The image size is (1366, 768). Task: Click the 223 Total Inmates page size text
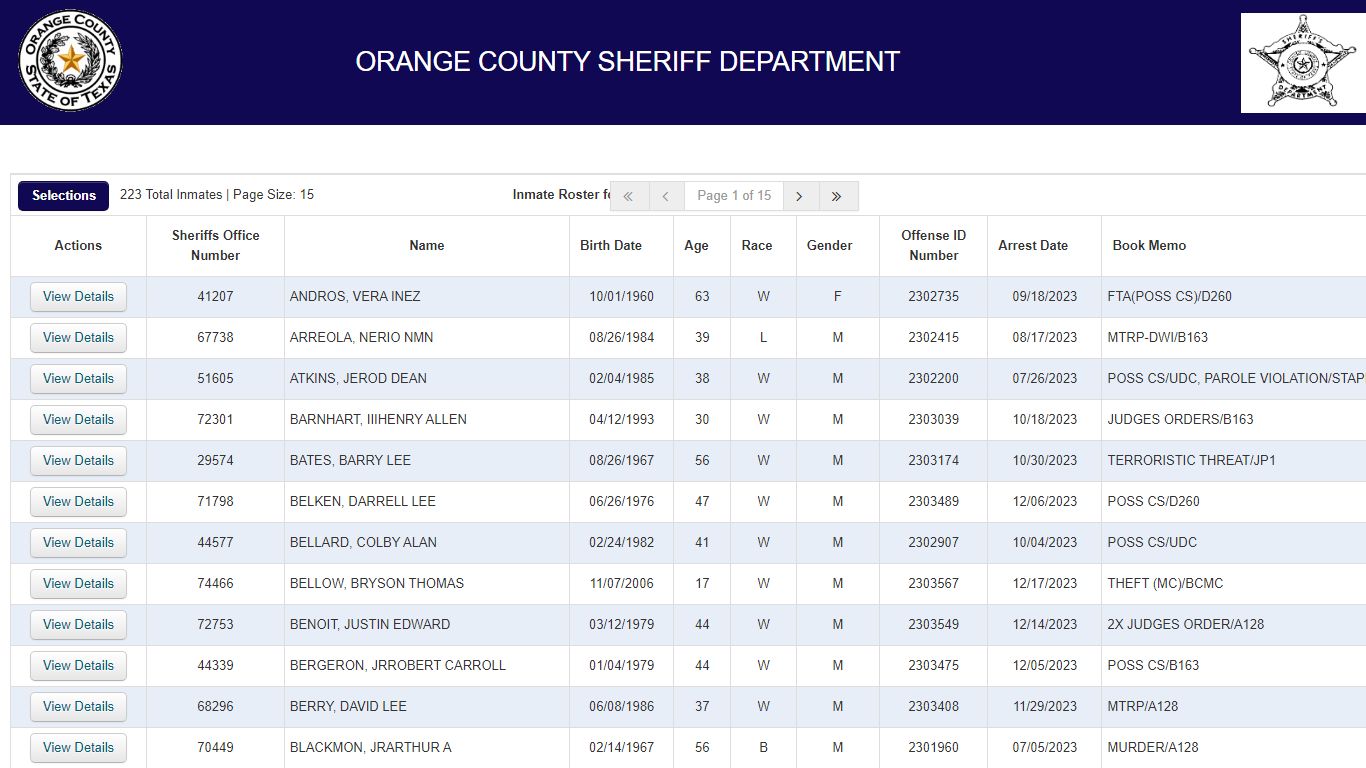pyautogui.click(x=217, y=195)
